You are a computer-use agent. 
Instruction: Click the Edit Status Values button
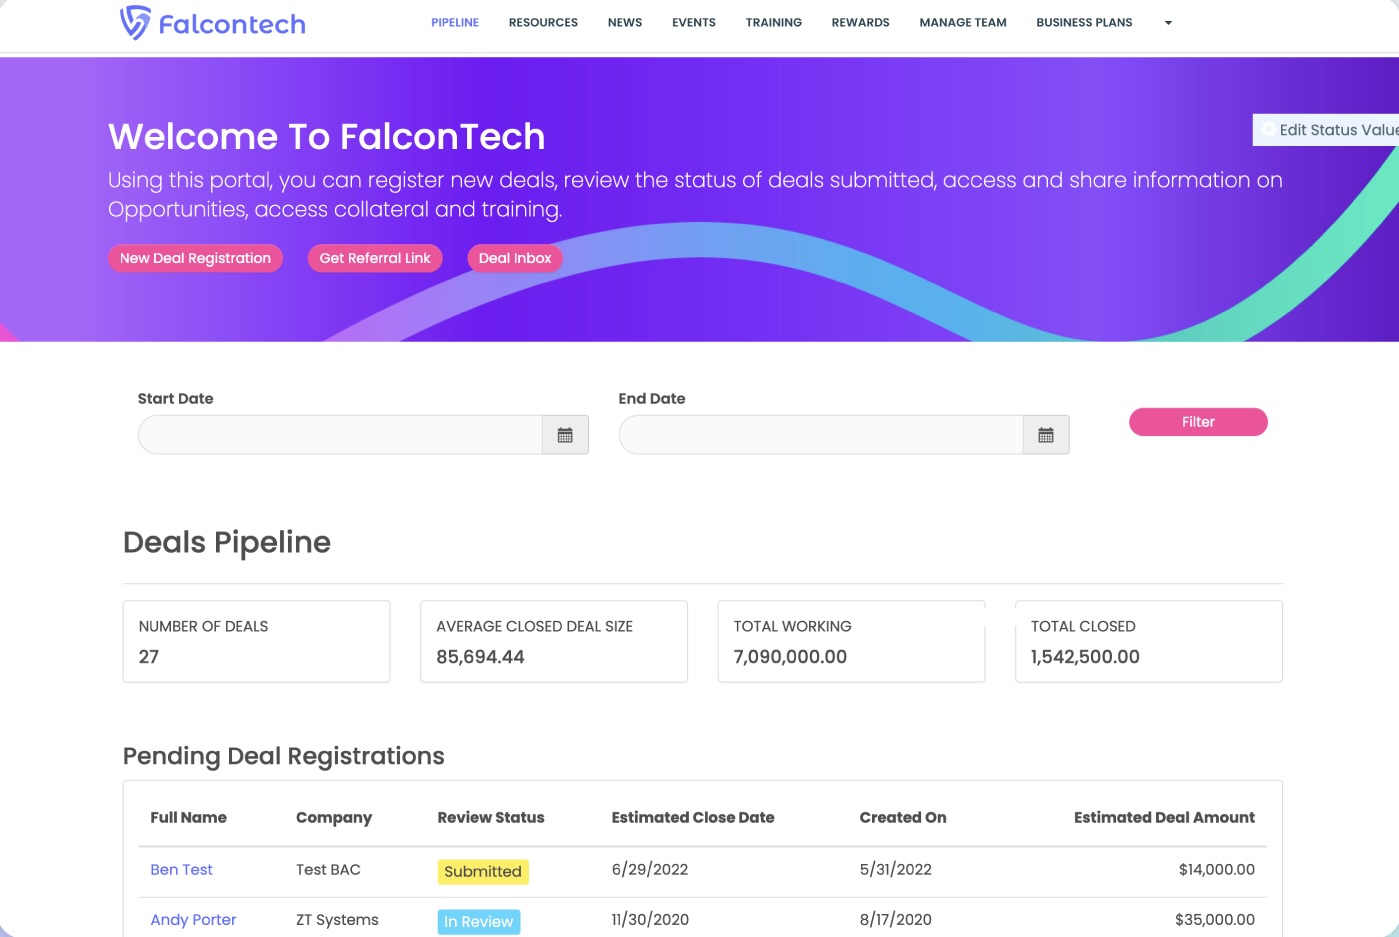[1326, 130]
